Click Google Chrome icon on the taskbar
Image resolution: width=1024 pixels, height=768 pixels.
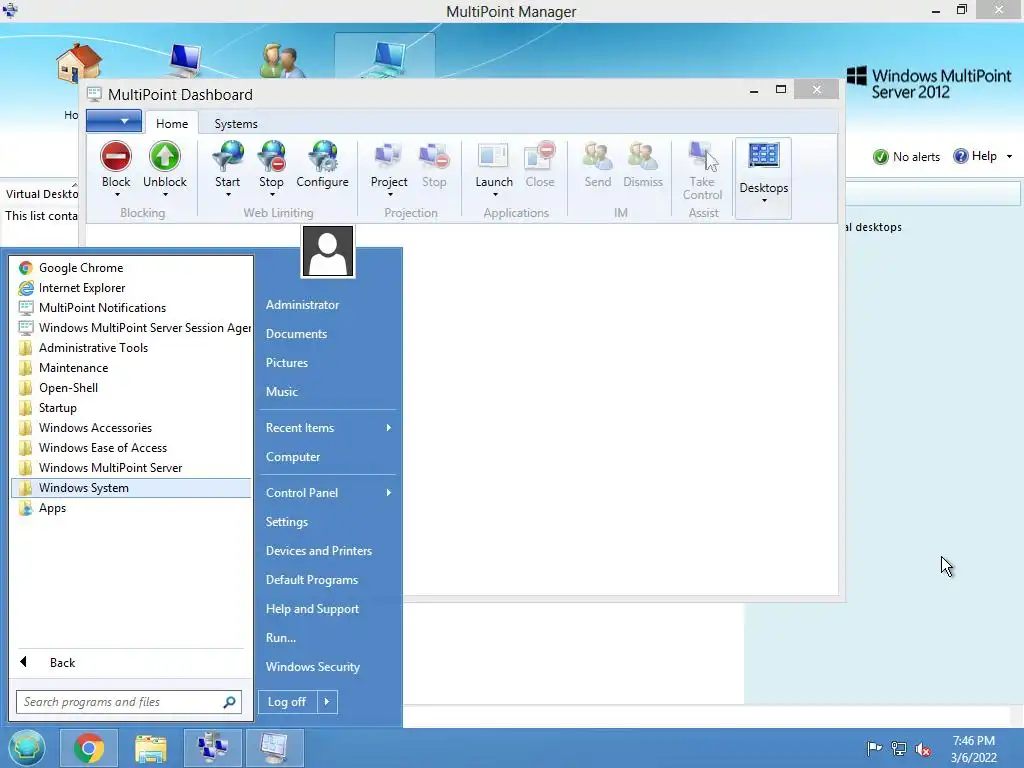(x=89, y=748)
